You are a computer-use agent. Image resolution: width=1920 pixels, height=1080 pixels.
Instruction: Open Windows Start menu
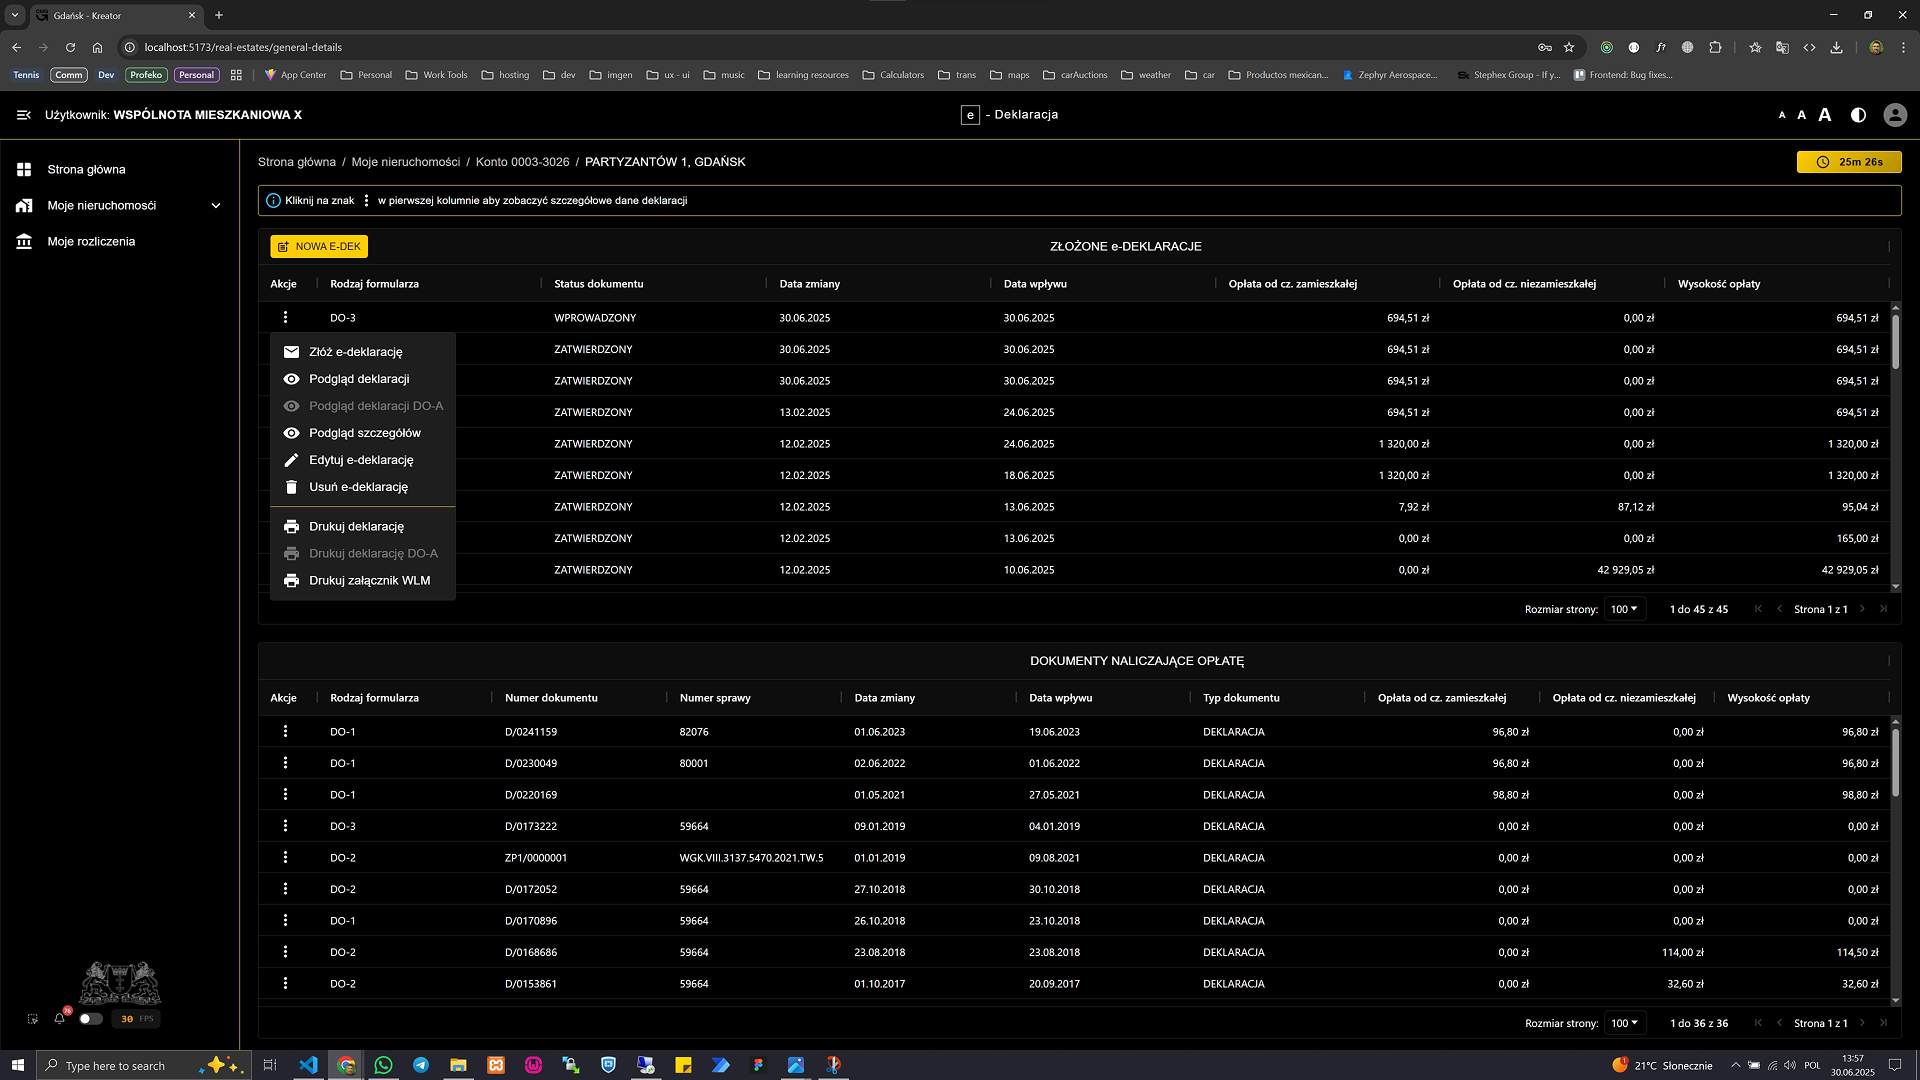pos(17,1065)
